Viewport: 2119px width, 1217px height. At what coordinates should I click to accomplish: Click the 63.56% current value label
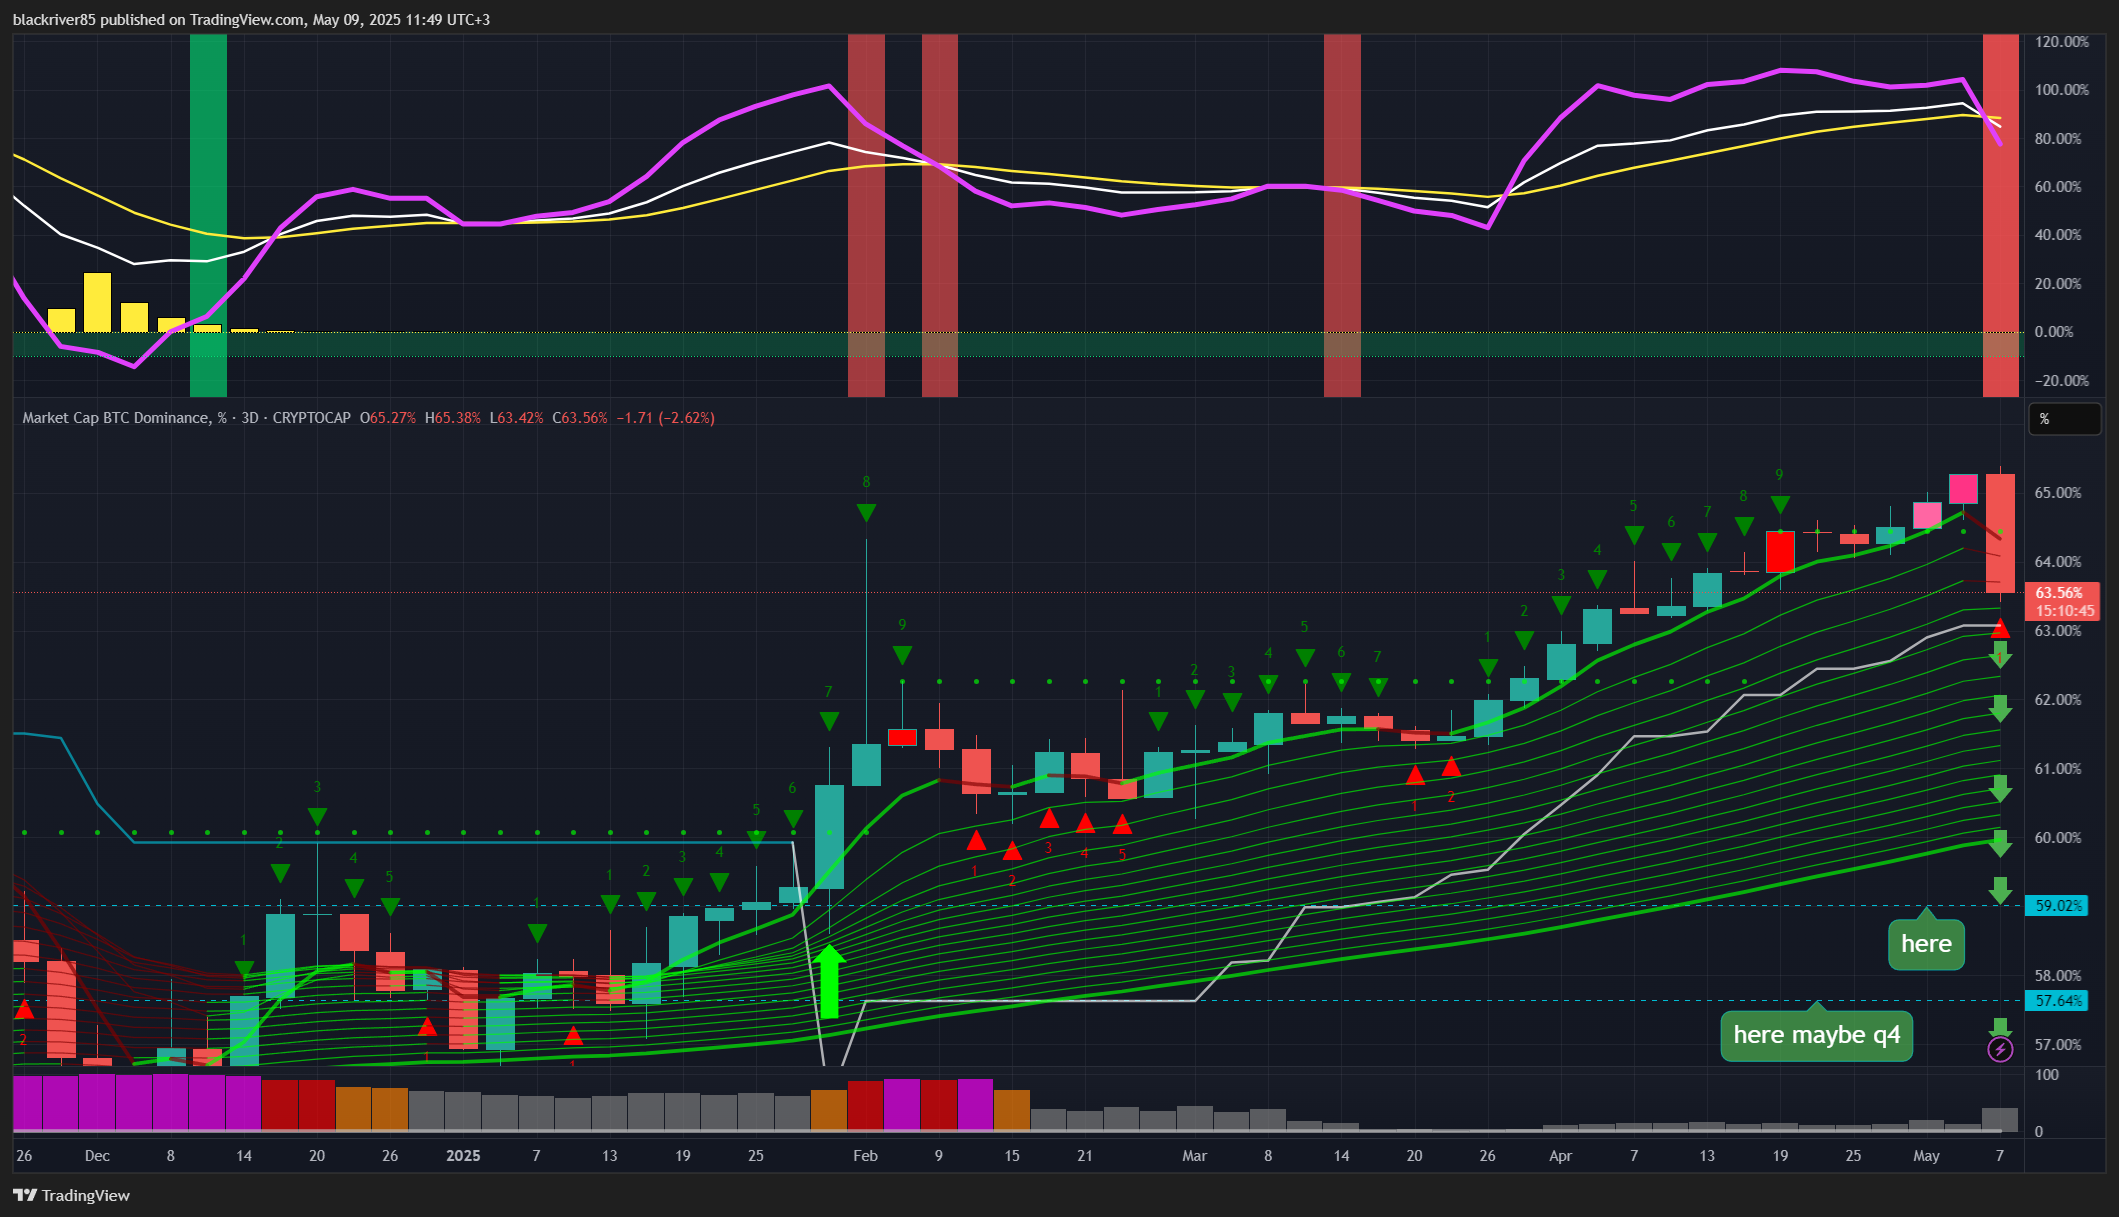pyautogui.click(x=2059, y=593)
